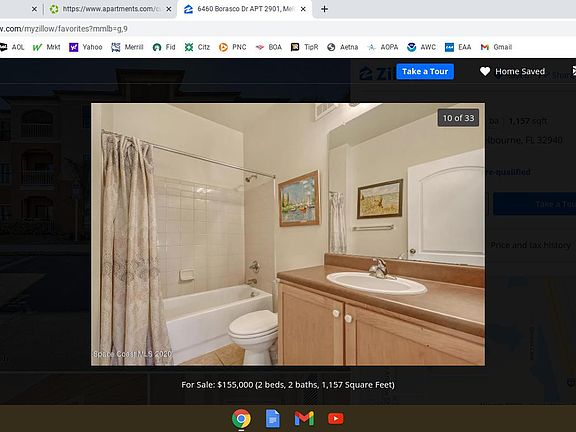Open the Mrkt bookmark
The image size is (576, 432).
(47, 47)
